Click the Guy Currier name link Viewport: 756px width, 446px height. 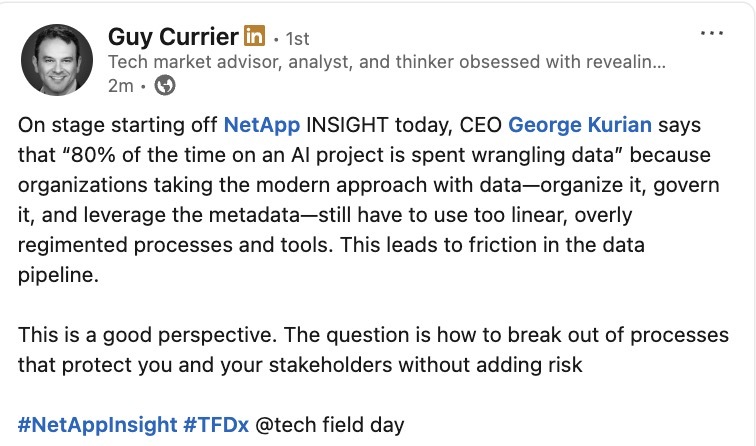(173, 38)
